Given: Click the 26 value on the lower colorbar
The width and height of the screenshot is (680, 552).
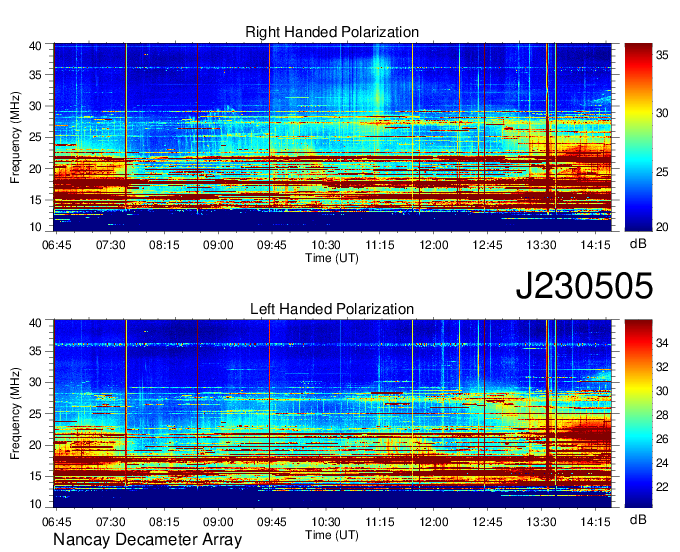Looking at the screenshot, I should click(x=662, y=439).
